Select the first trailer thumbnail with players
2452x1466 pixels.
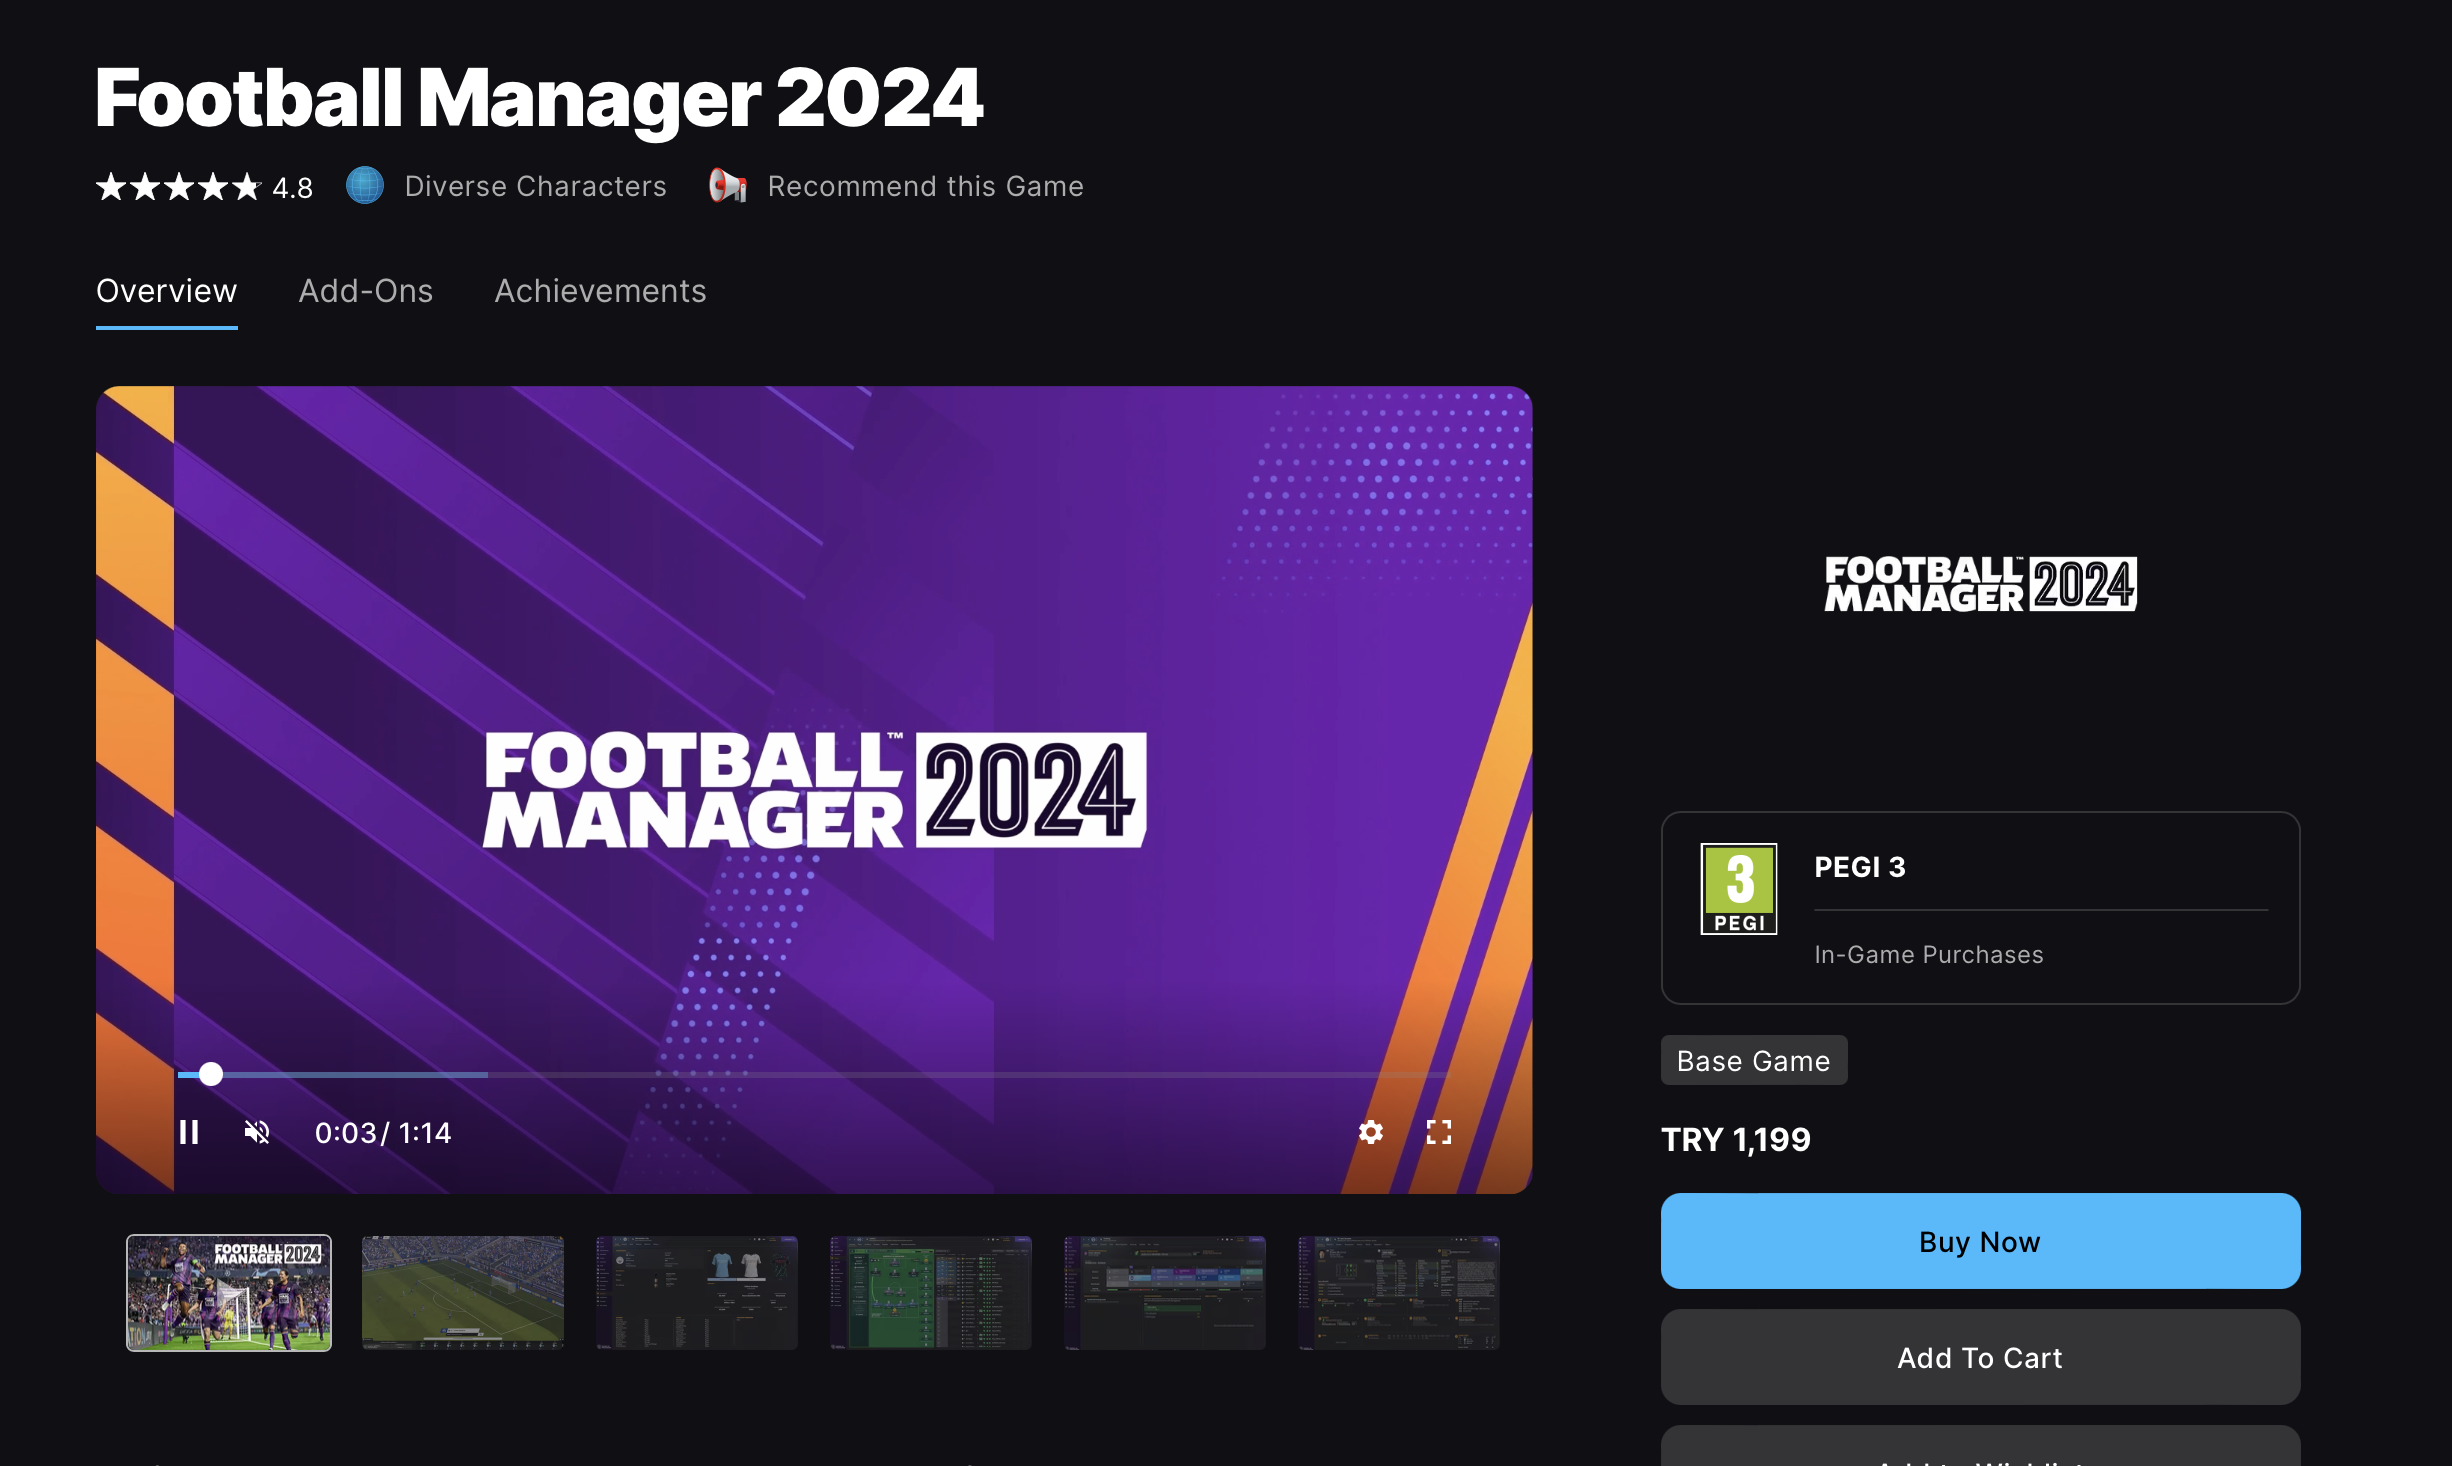click(x=229, y=1293)
